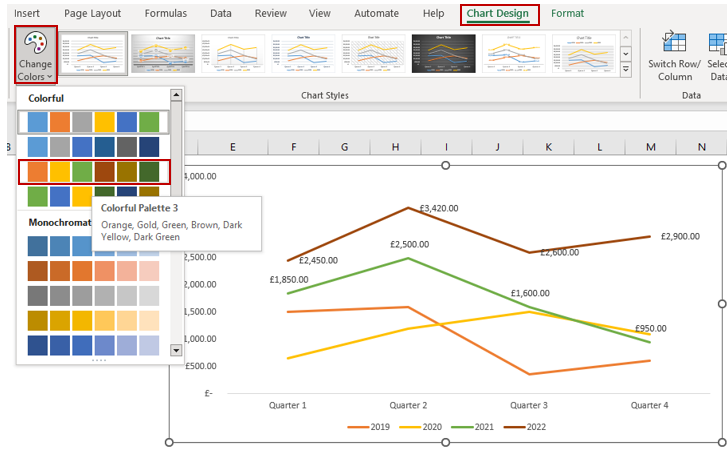This screenshot has width=727, height=450.
Task: Open the Page Layout tab
Action: click(x=92, y=13)
